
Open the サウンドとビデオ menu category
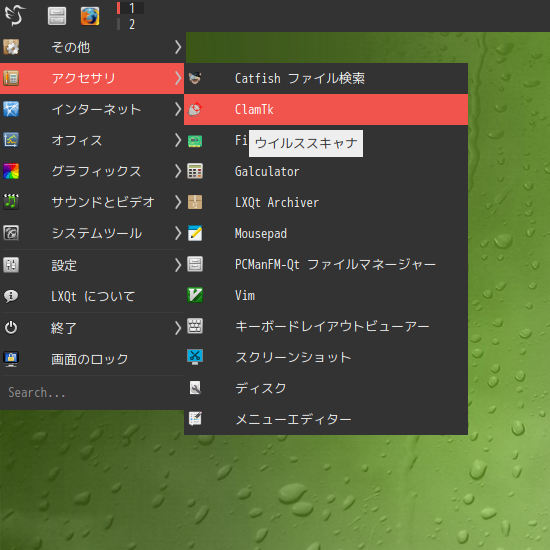pyautogui.click(x=92, y=202)
